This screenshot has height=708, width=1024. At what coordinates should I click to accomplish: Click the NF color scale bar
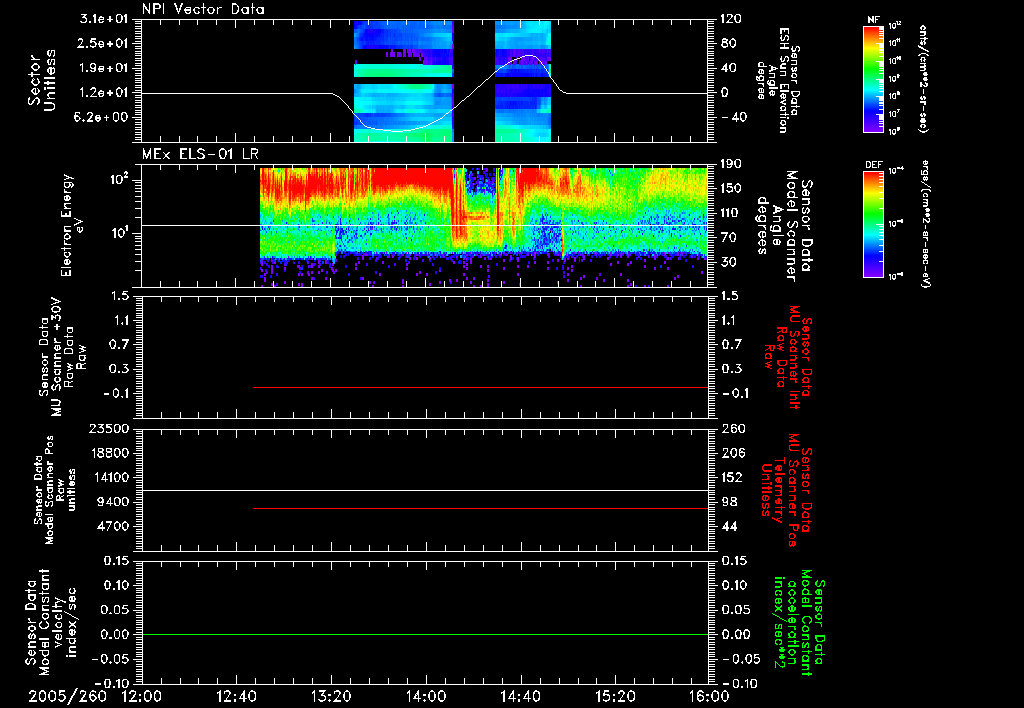click(873, 78)
